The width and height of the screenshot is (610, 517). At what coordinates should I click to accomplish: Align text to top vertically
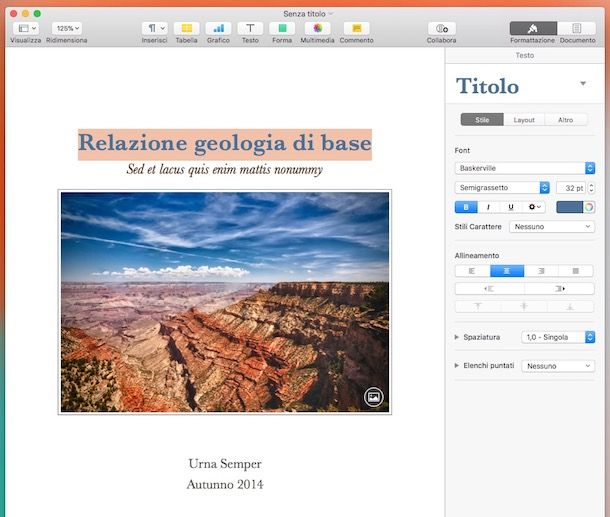478,307
